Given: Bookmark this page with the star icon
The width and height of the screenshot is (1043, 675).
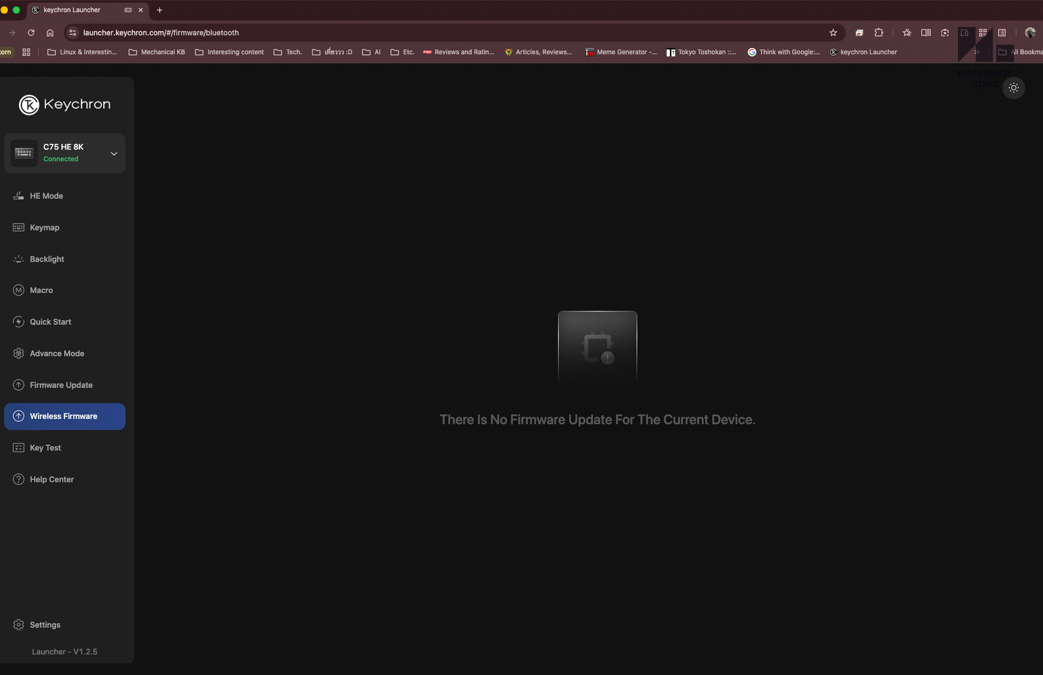Looking at the screenshot, I should (833, 33).
